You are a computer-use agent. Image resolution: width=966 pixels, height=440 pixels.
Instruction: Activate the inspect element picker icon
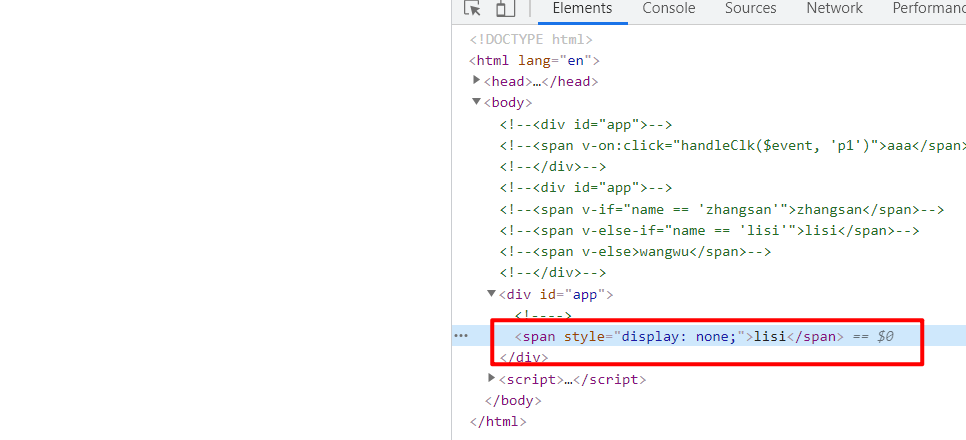point(473,9)
